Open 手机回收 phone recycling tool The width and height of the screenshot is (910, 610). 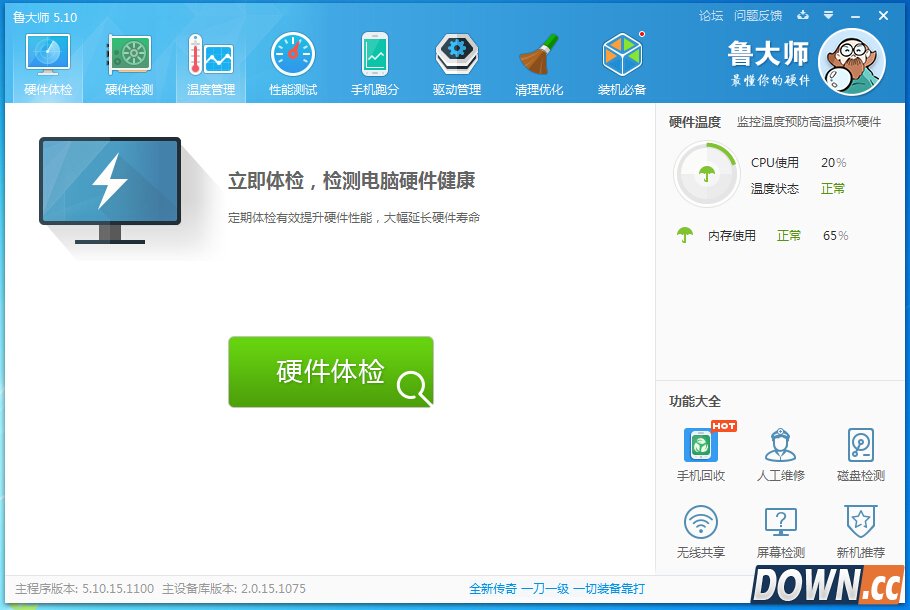[701, 454]
